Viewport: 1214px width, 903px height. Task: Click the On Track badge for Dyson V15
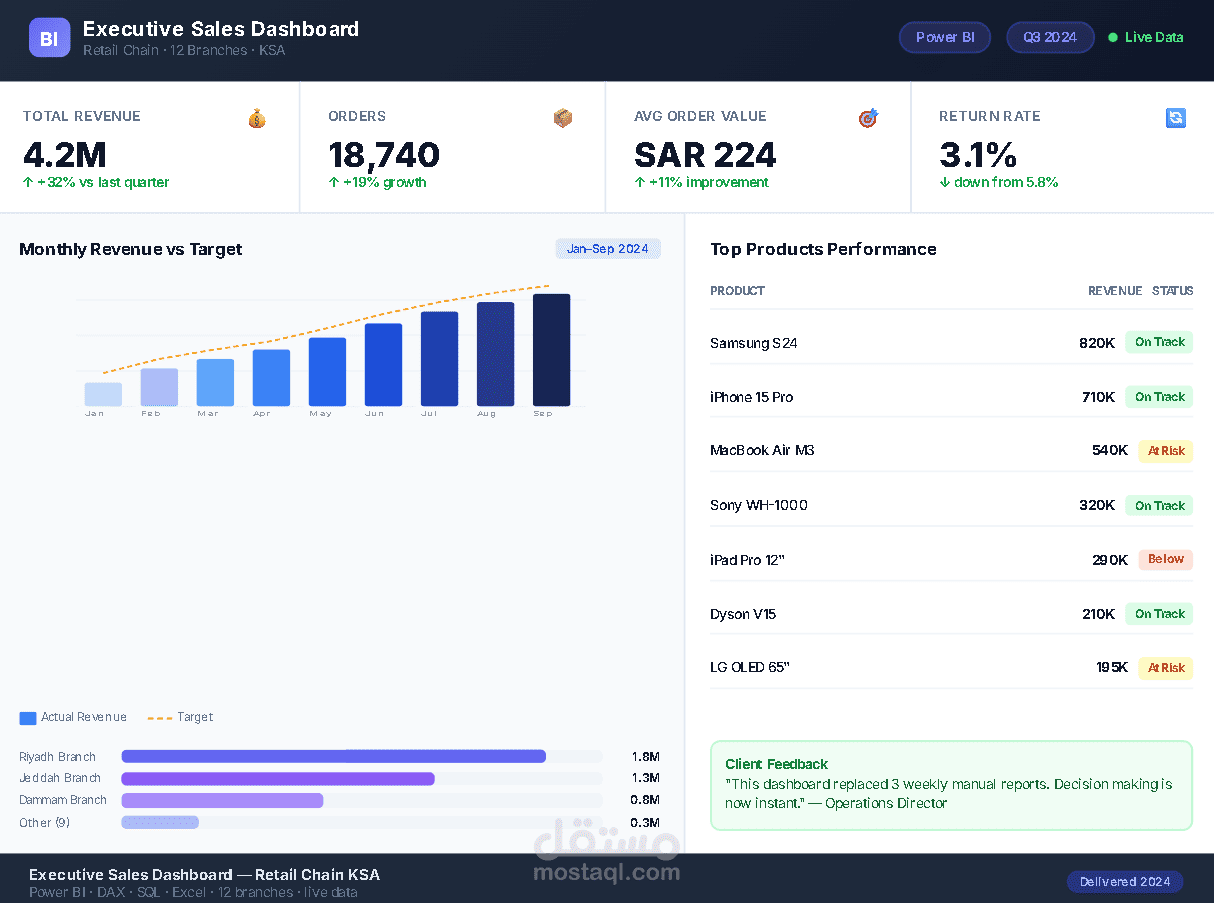(x=1159, y=614)
